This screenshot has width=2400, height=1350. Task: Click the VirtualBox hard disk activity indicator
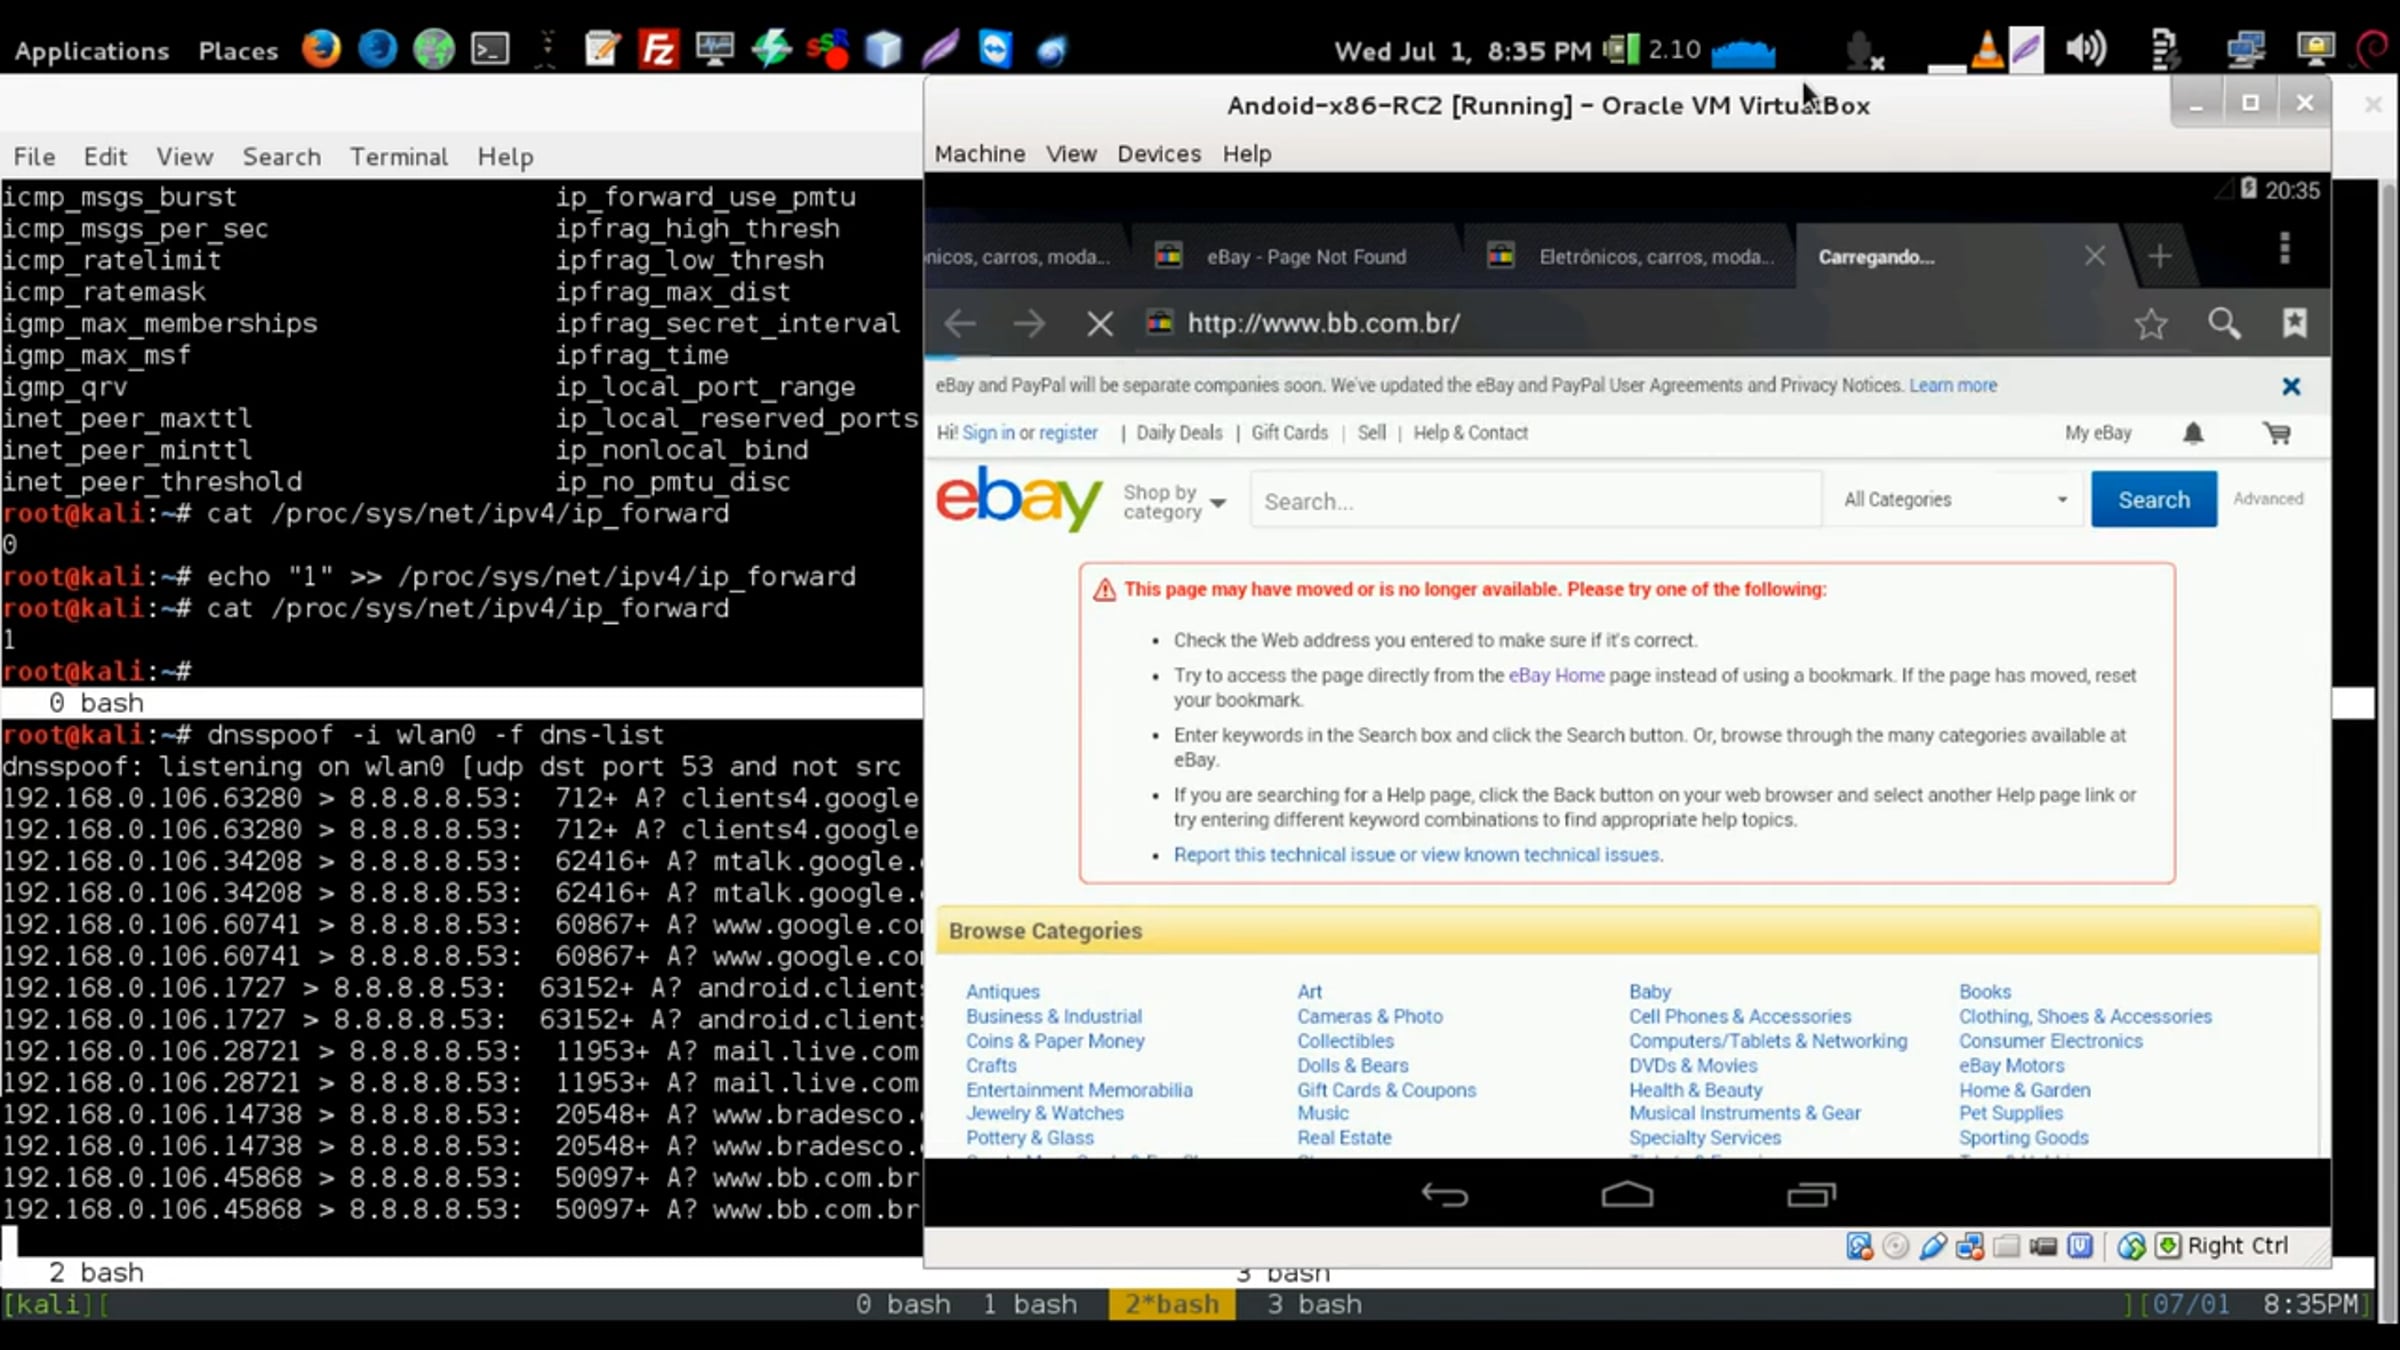click(1859, 1246)
